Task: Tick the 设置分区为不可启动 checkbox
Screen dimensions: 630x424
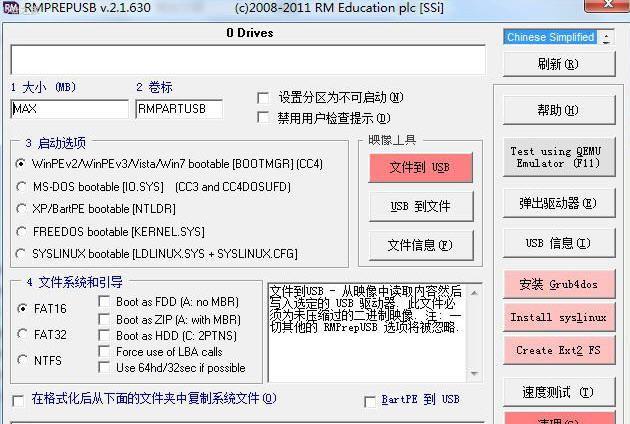Action: tap(263, 98)
